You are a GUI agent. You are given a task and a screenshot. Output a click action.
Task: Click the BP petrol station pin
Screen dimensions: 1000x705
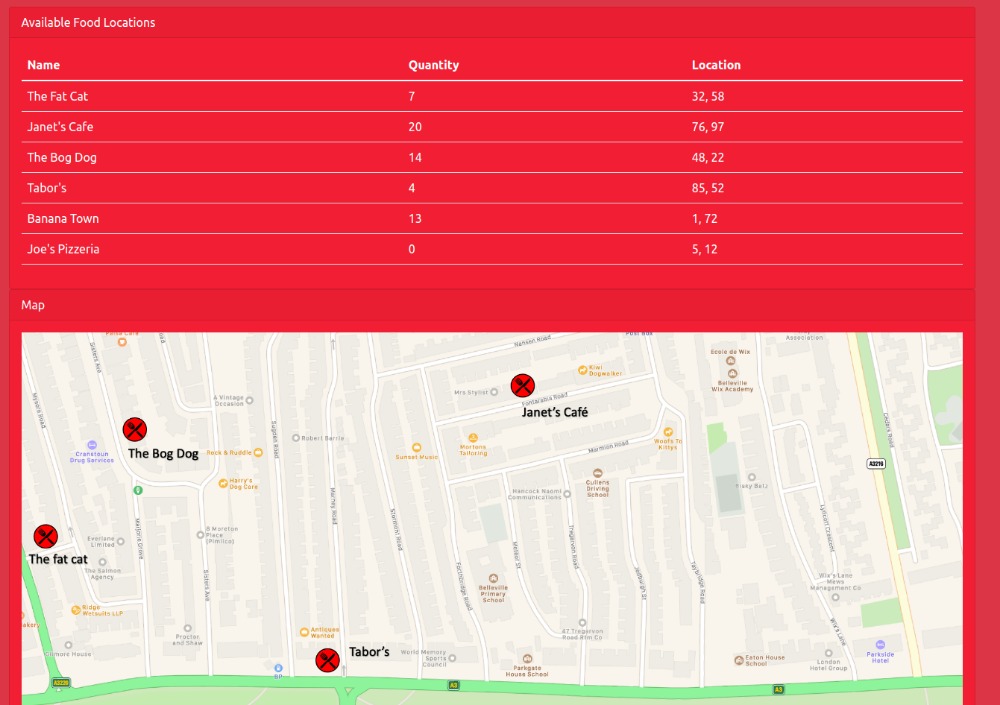click(x=278, y=668)
